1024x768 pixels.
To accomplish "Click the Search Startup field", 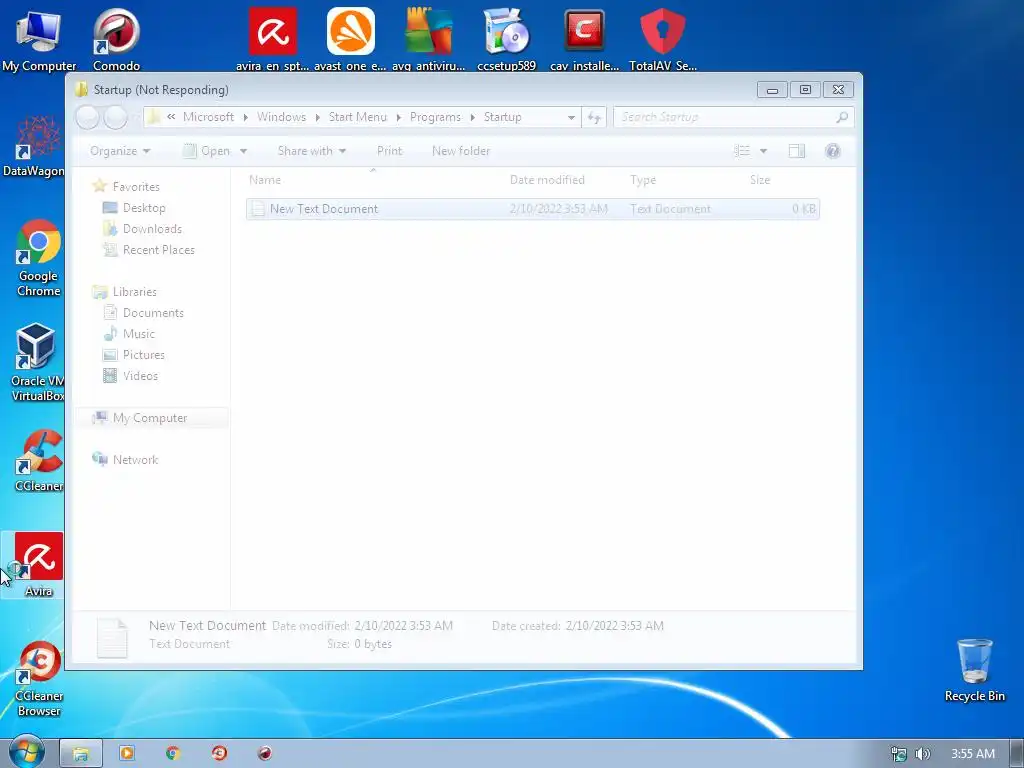I will [733, 118].
